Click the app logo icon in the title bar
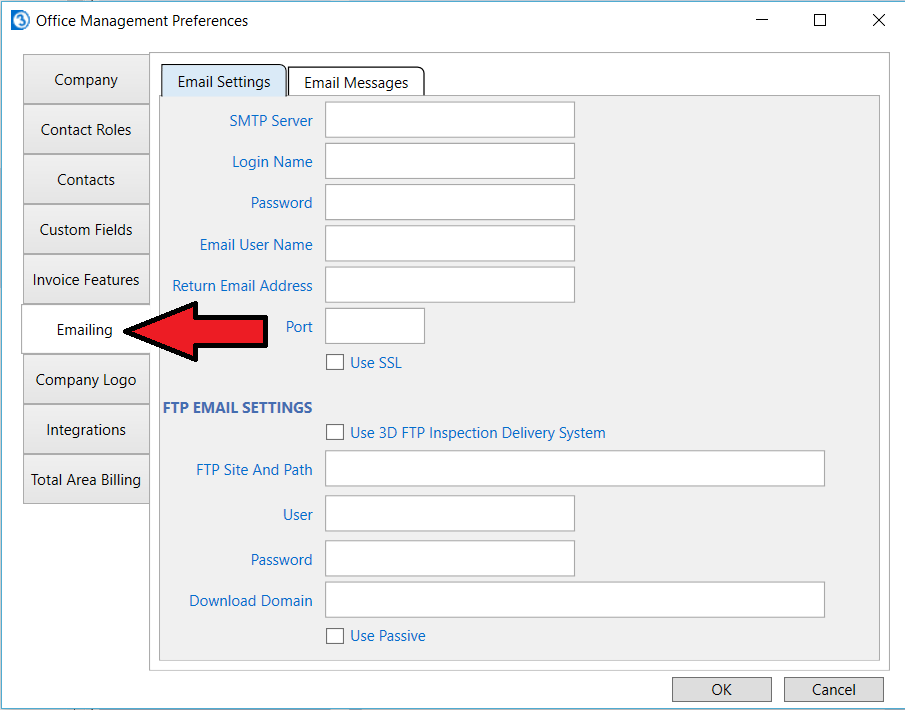Viewport: 905px width, 710px height. click(20, 21)
